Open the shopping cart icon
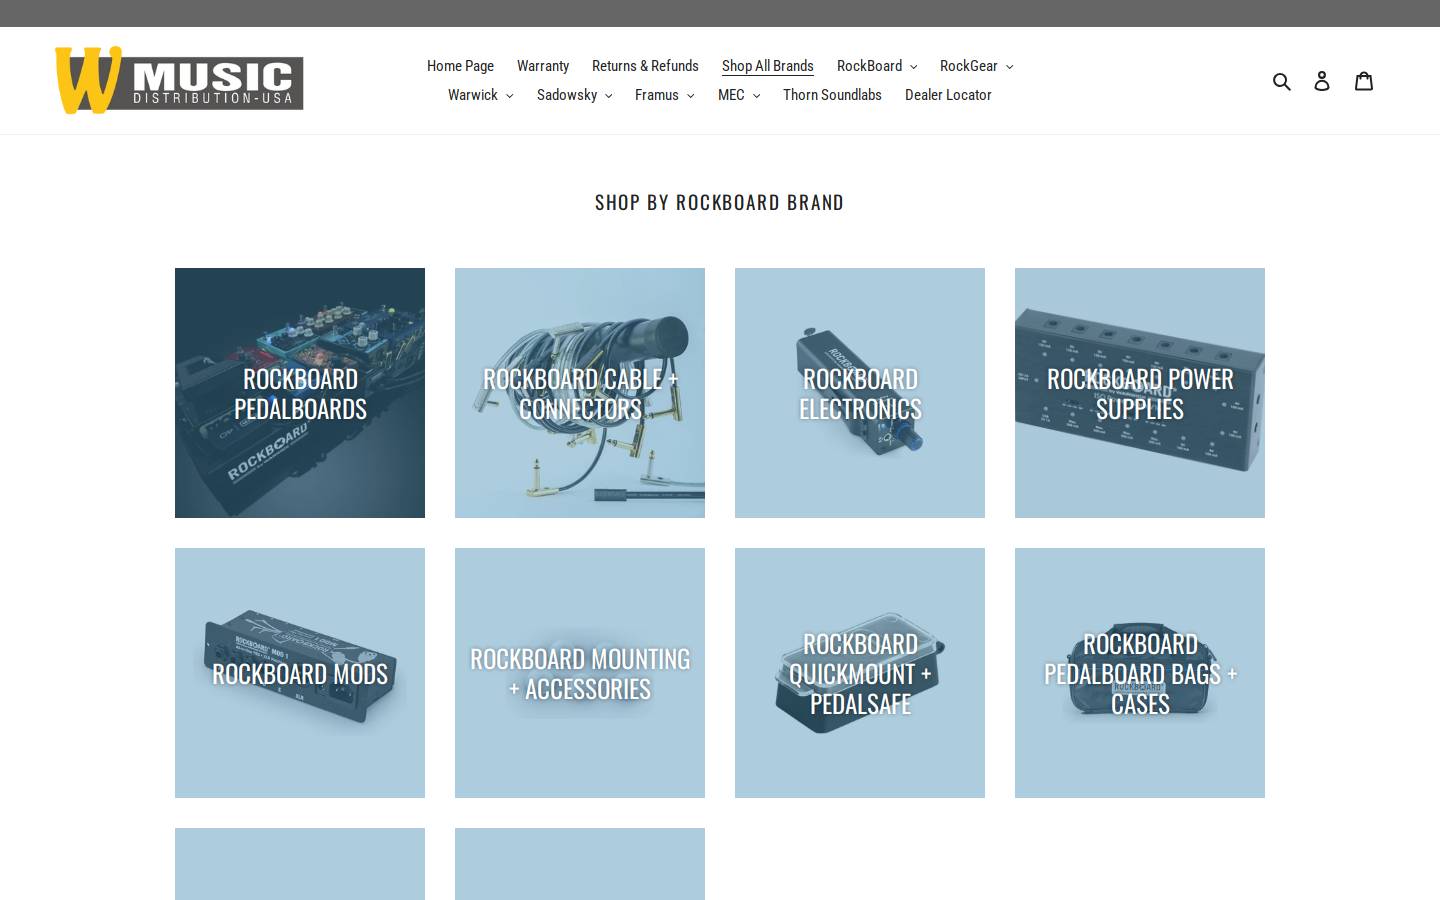The width and height of the screenshot is (1440, 900). 1364,81
